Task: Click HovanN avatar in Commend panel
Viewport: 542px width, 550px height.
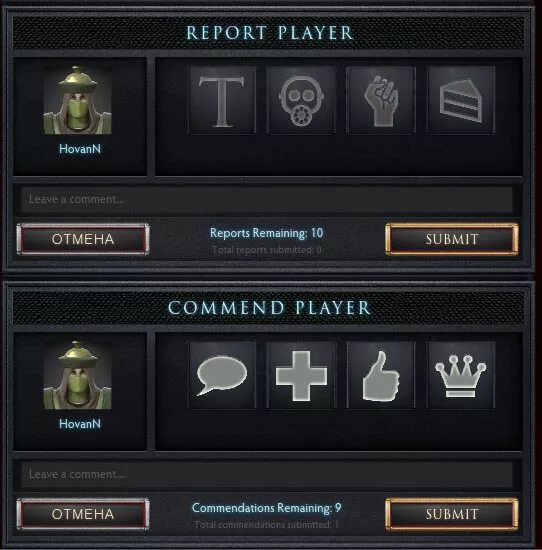Action: (78, 375)
